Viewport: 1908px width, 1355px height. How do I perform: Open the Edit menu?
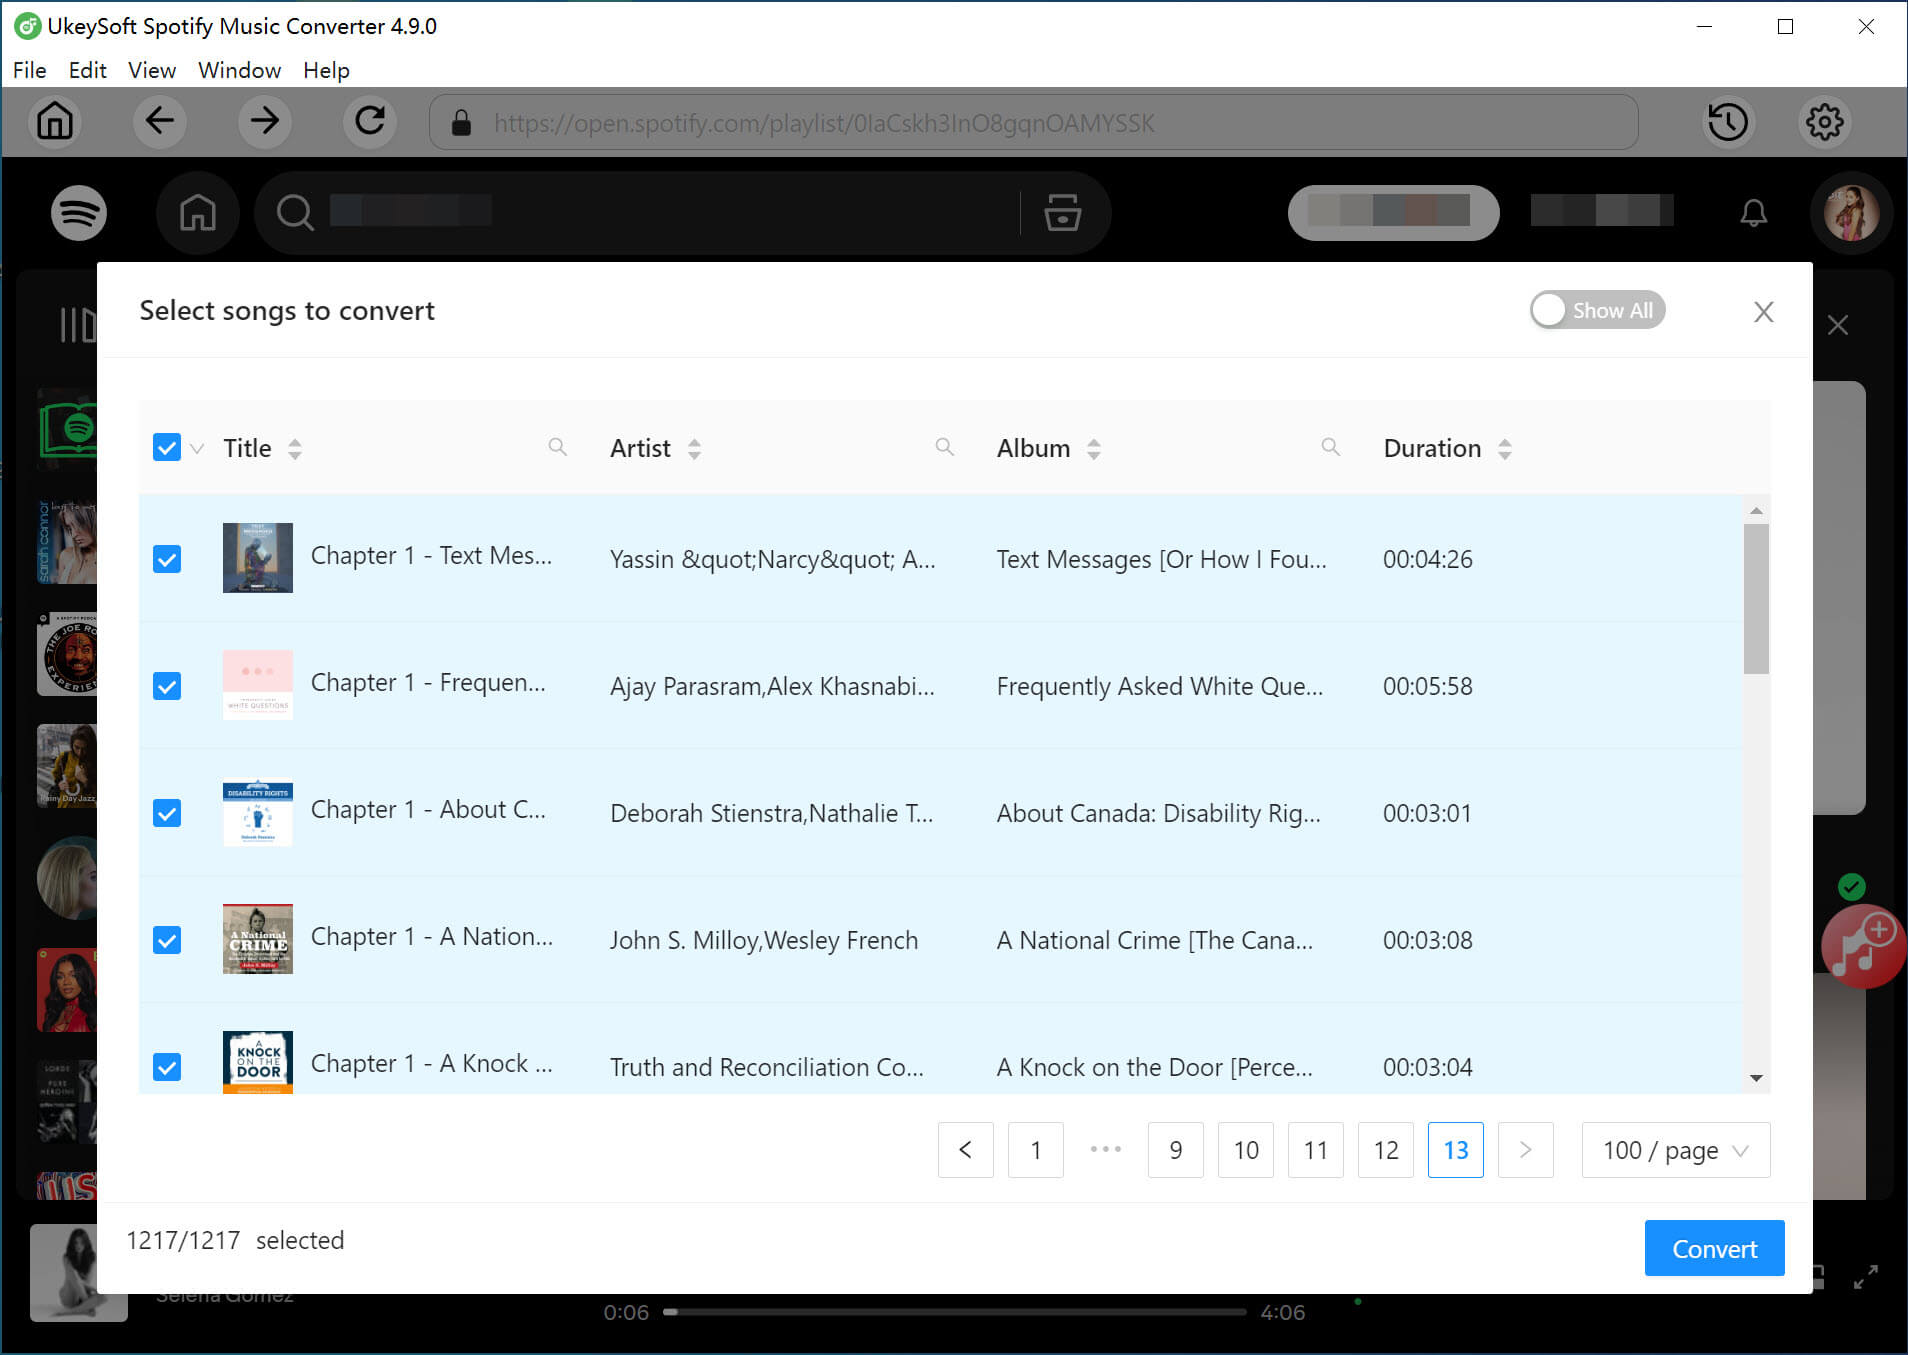(x=87, y=70)
